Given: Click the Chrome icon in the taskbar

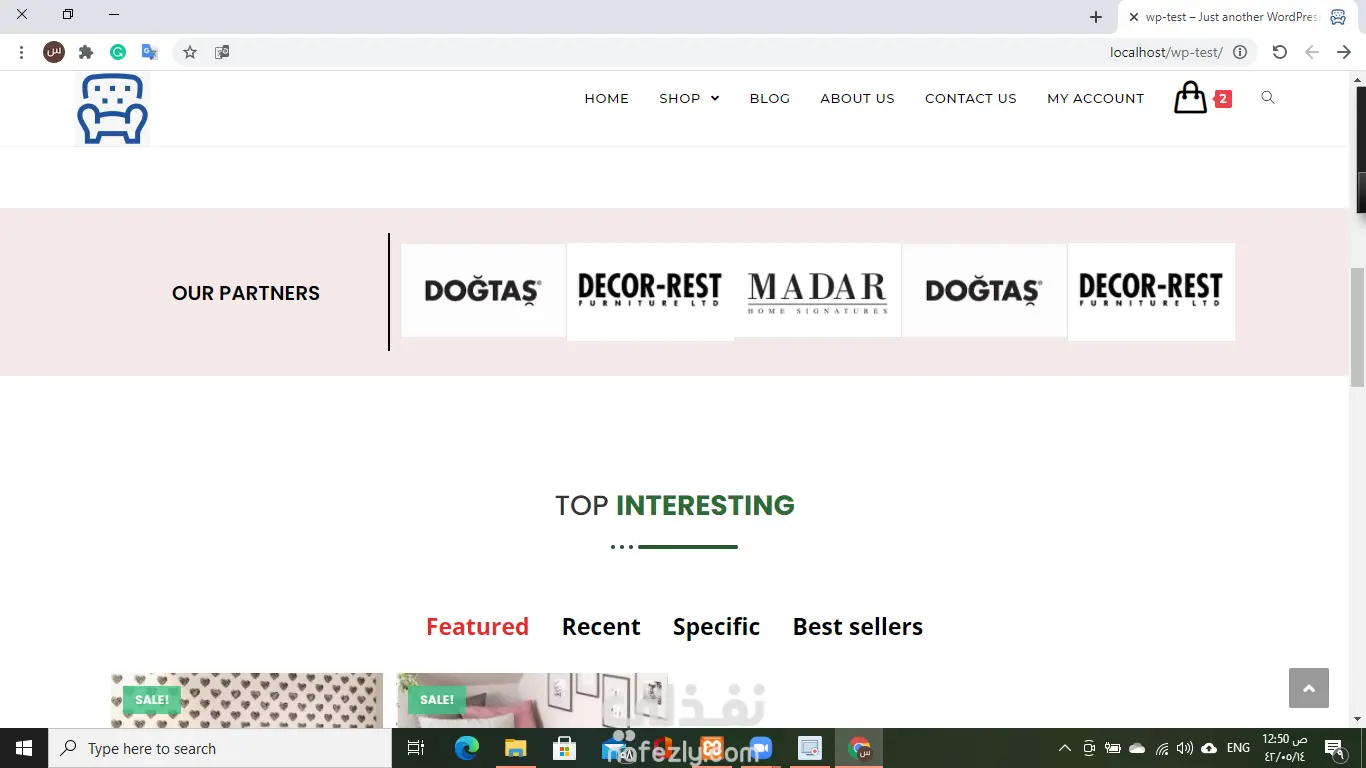Looking at the screenshot, I should tap(859, 748).
